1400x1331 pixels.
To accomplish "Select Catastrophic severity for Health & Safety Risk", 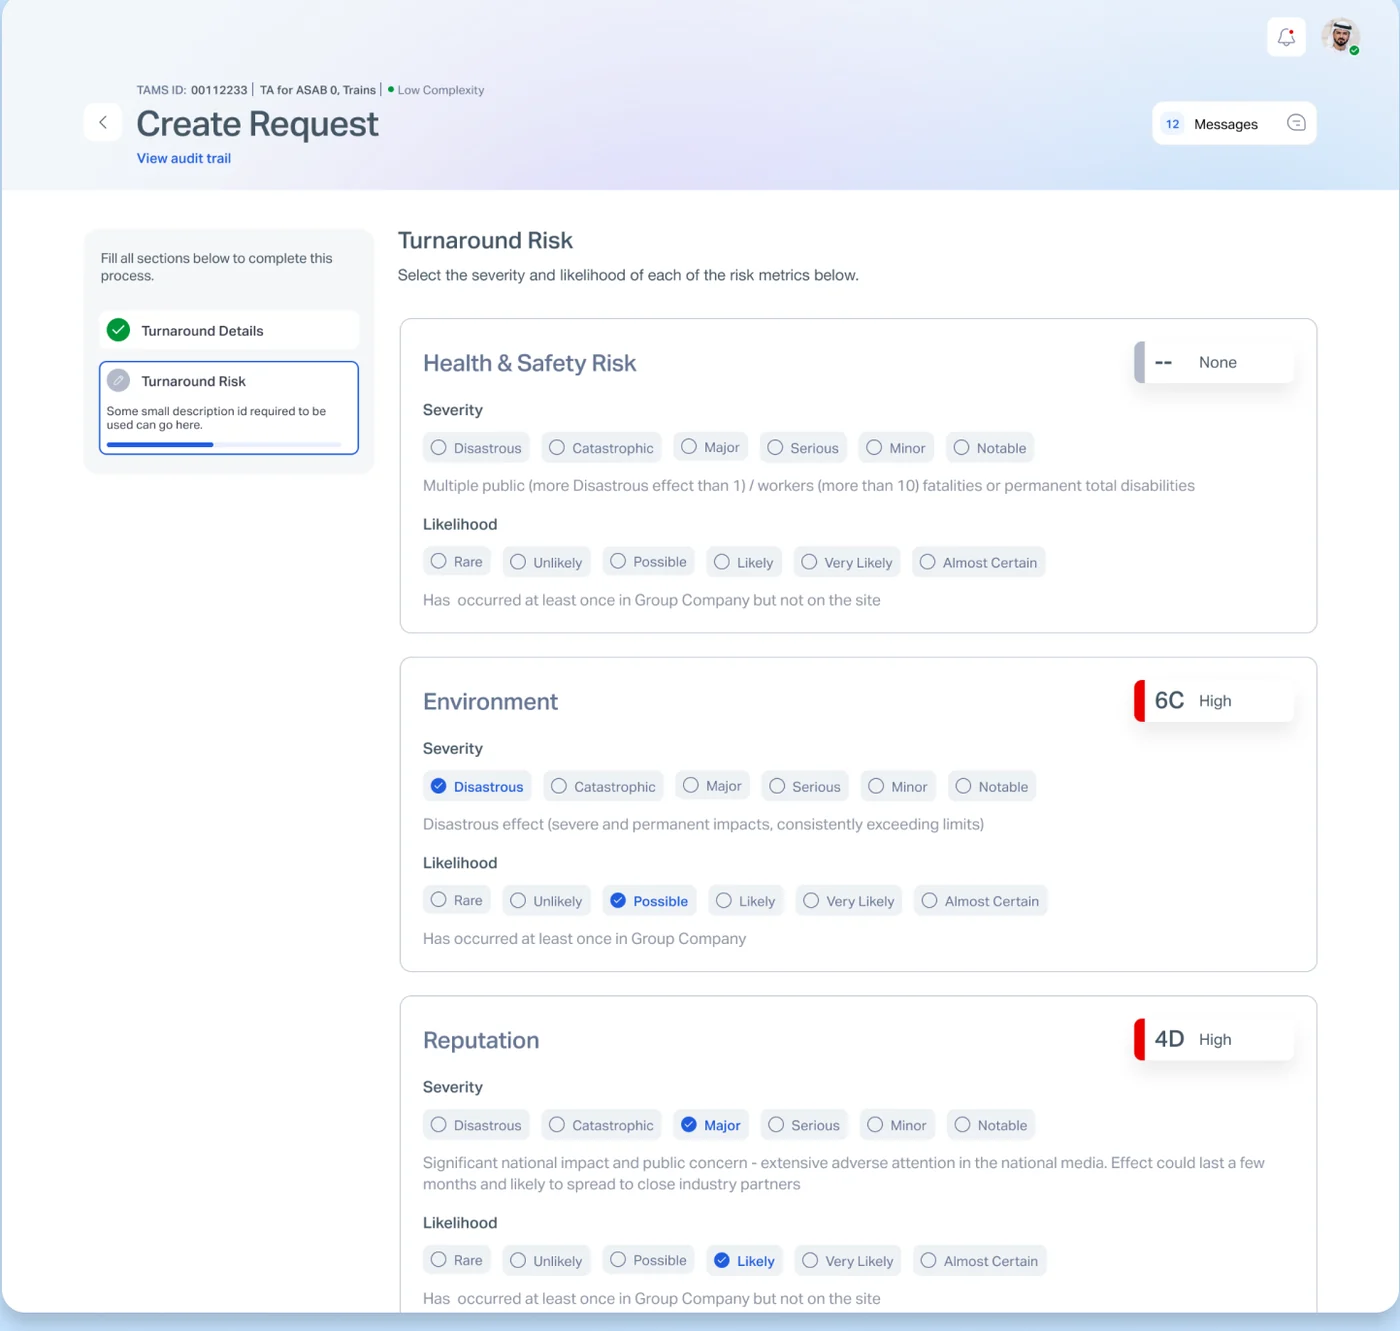I will click(x=601, y=448).
